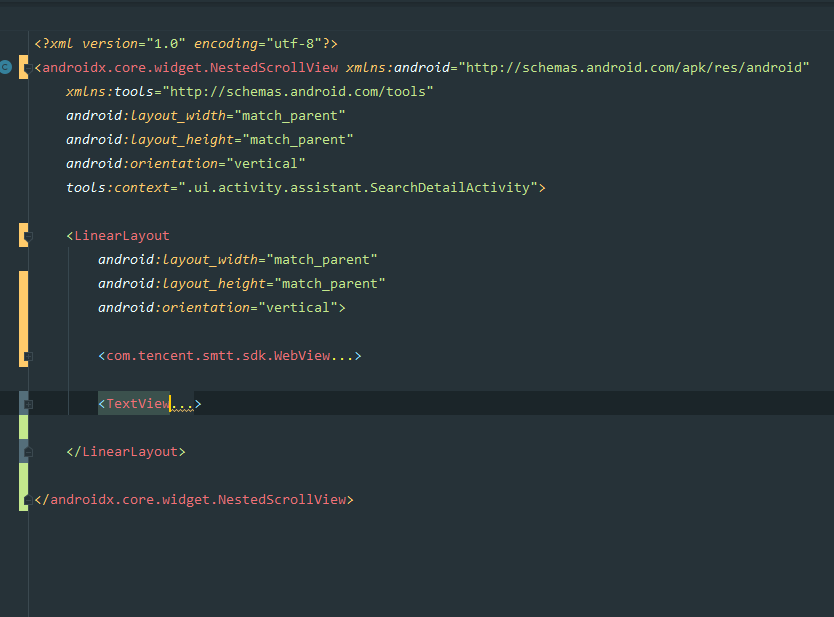Click NestedScrollView's layout_width="match_parent" attribute

click(x=205, y=115)
